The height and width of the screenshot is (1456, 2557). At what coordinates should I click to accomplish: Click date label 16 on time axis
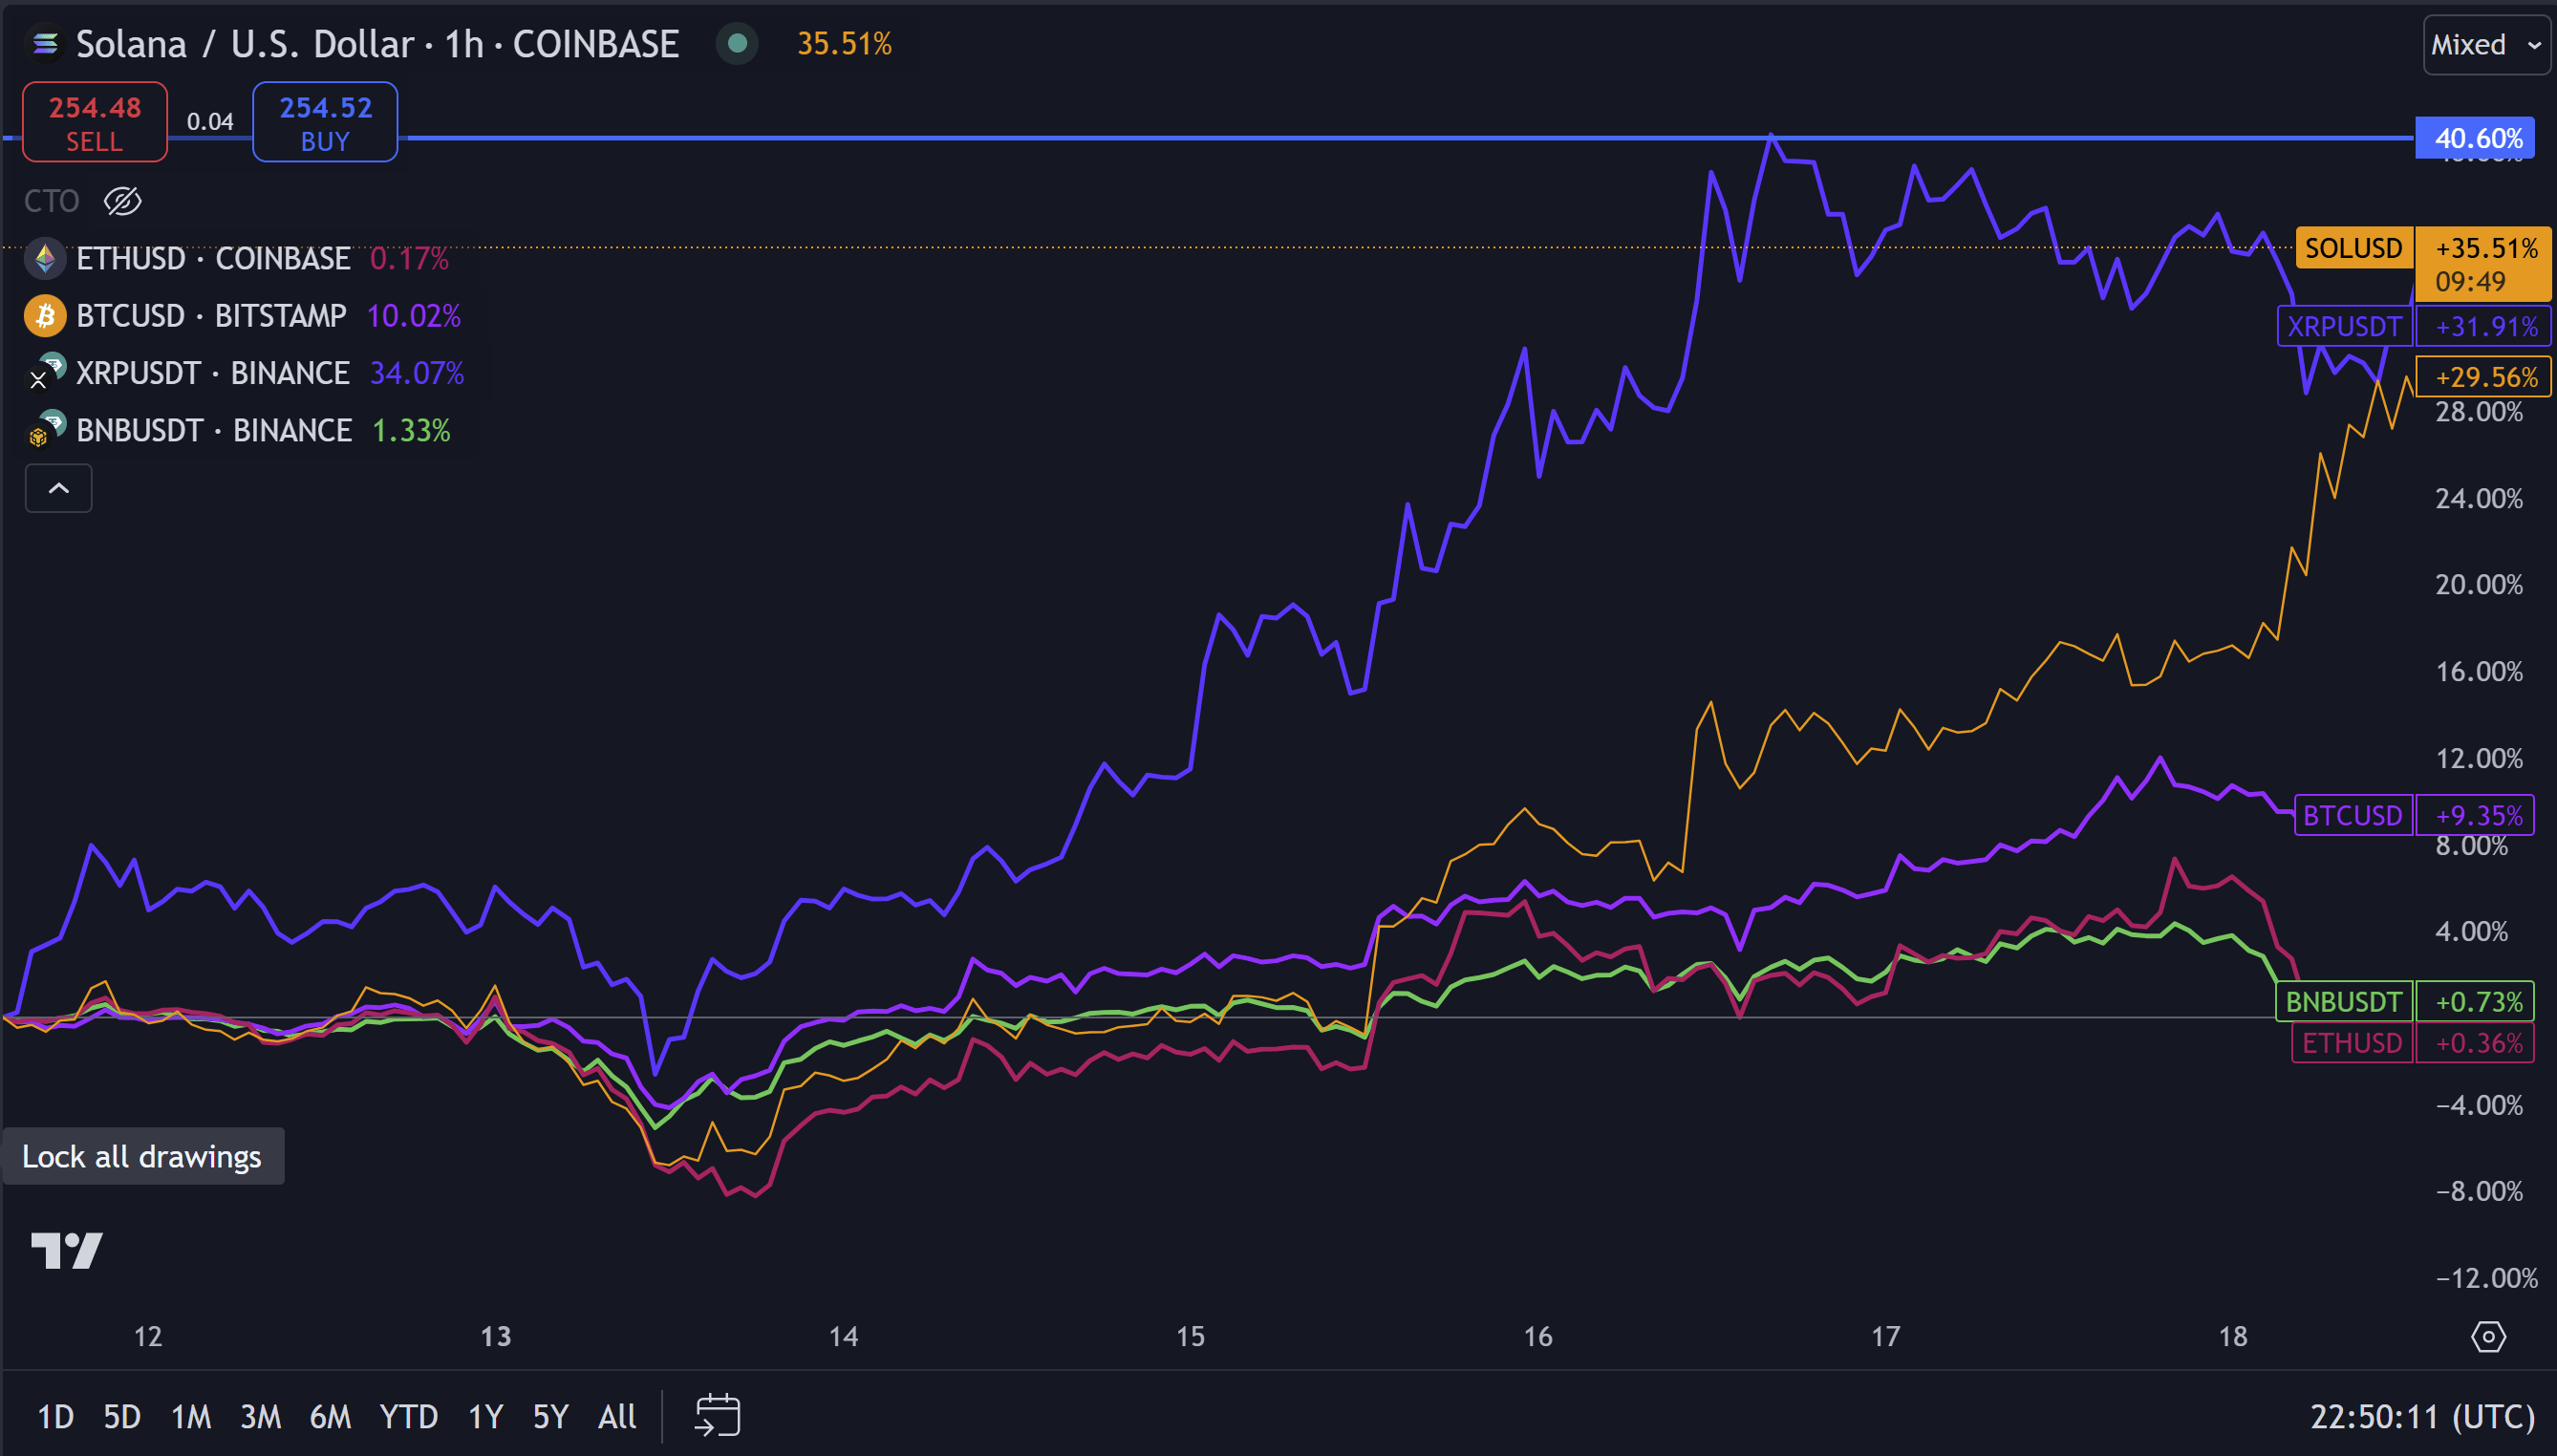tap(1537, 1337)
